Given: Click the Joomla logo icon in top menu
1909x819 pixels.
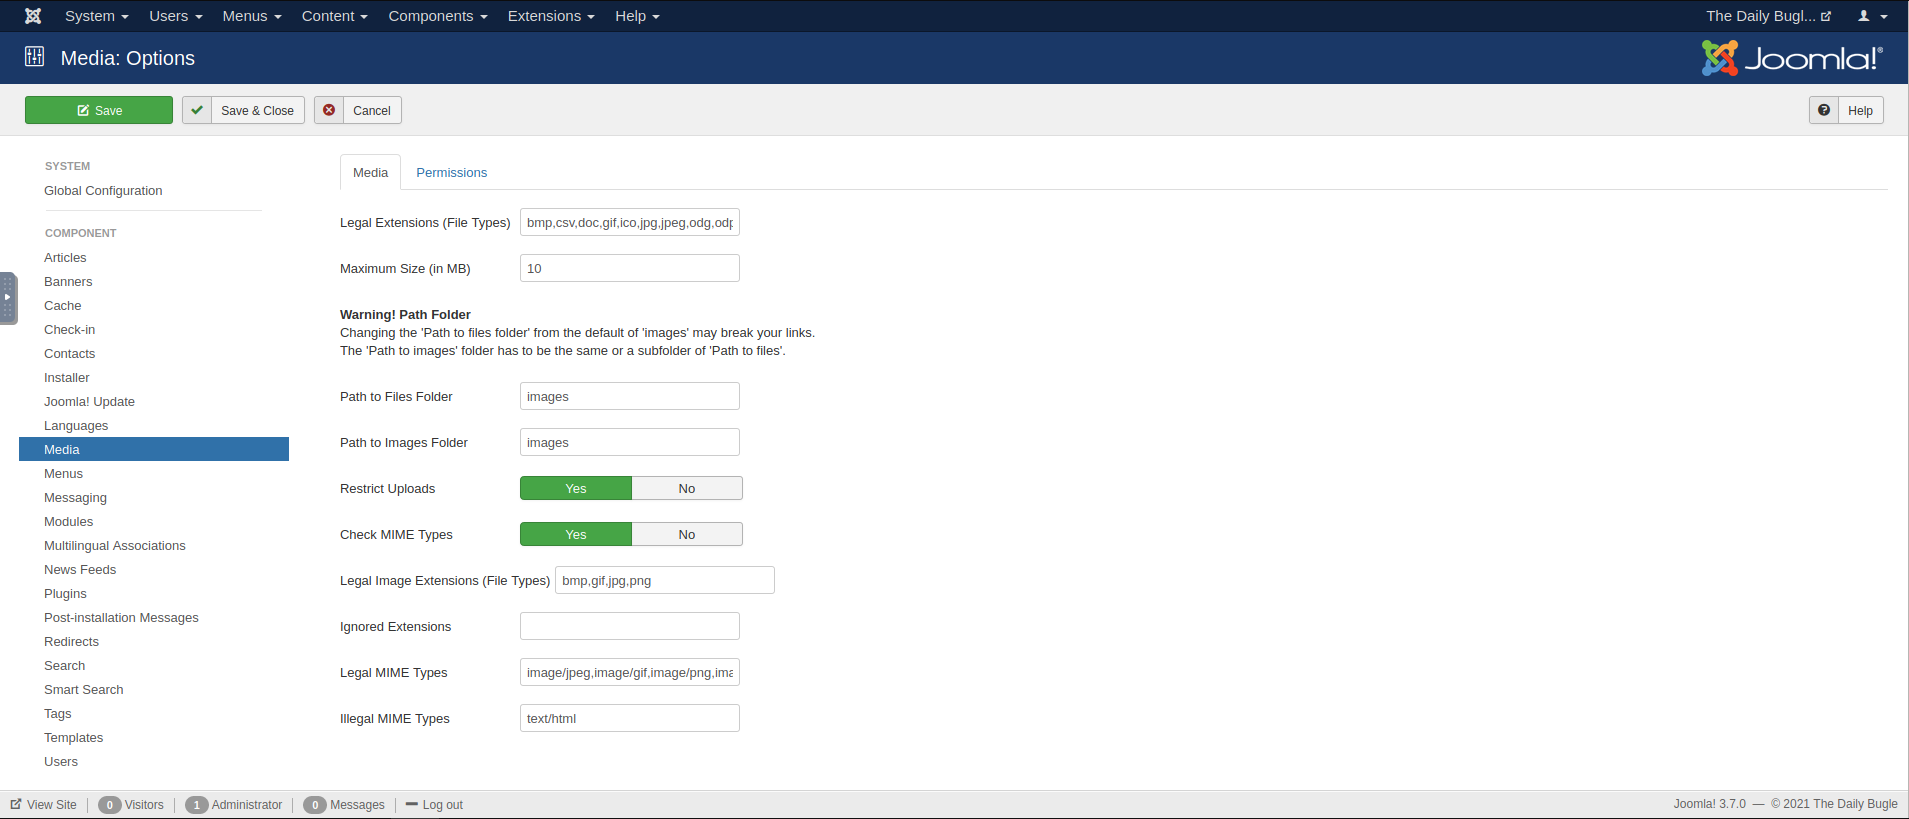Looking at the screenshot, I should click(x=33, y=16).
